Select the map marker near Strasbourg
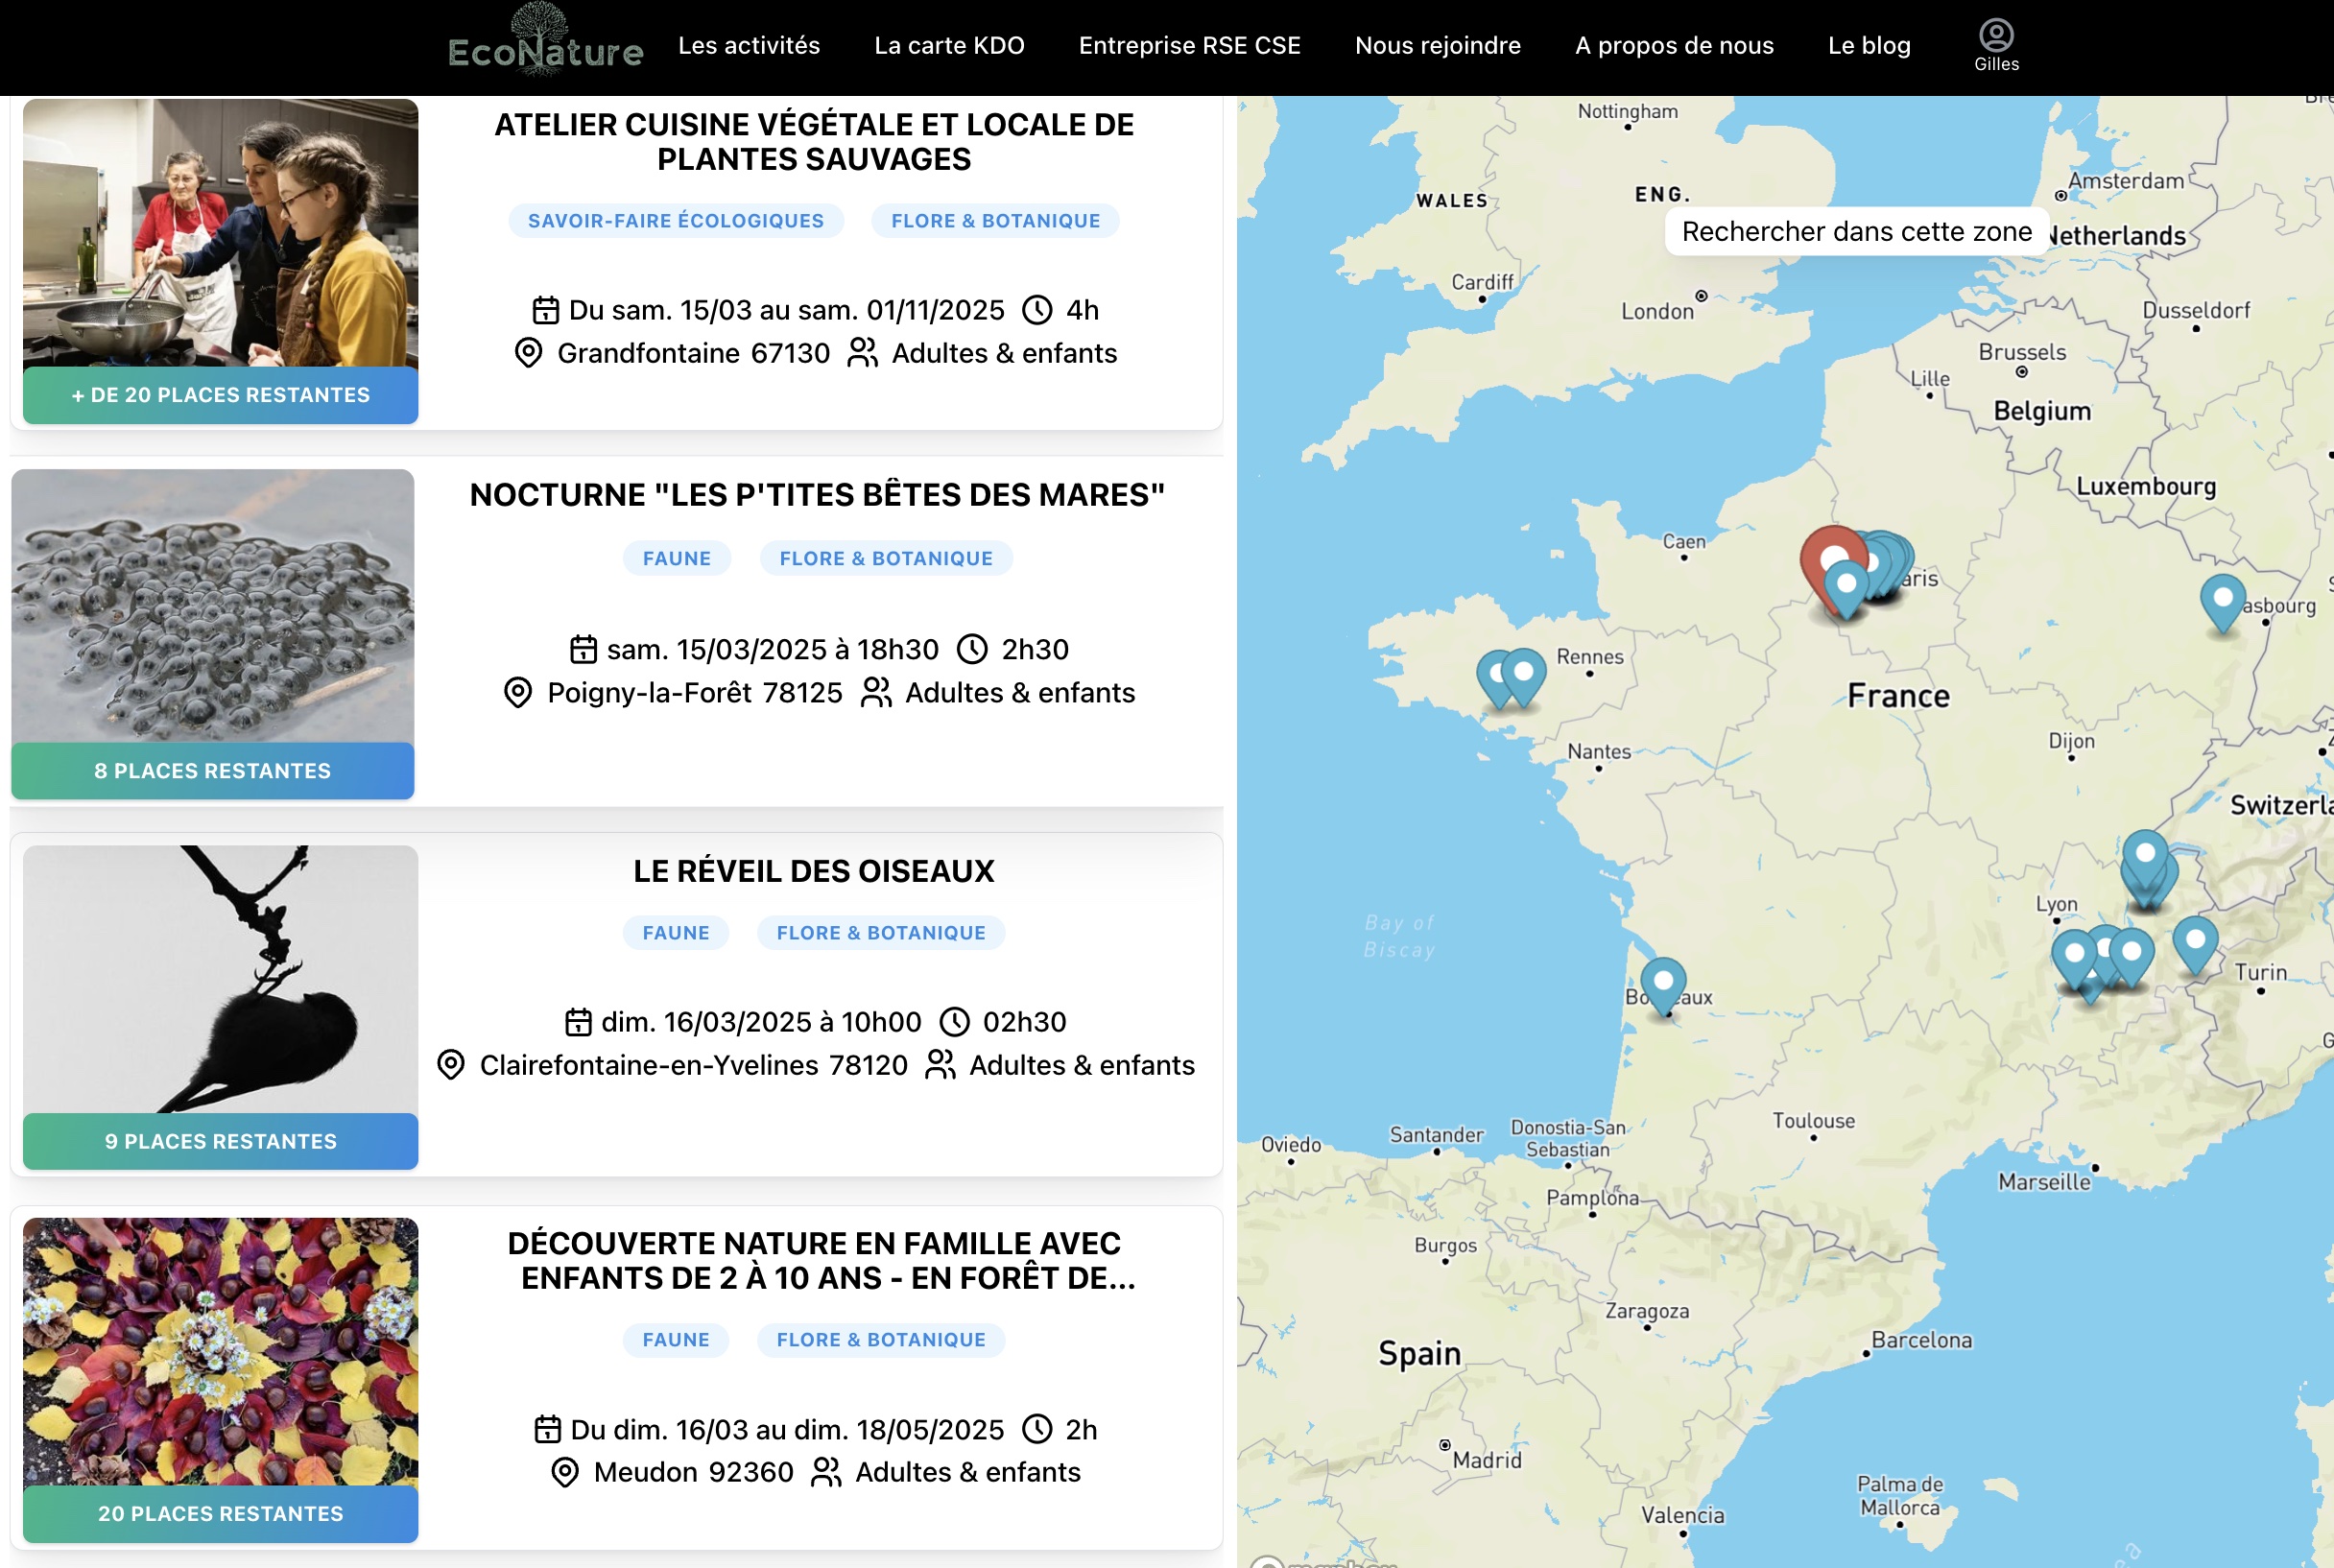 click(x=2223, y=602)
